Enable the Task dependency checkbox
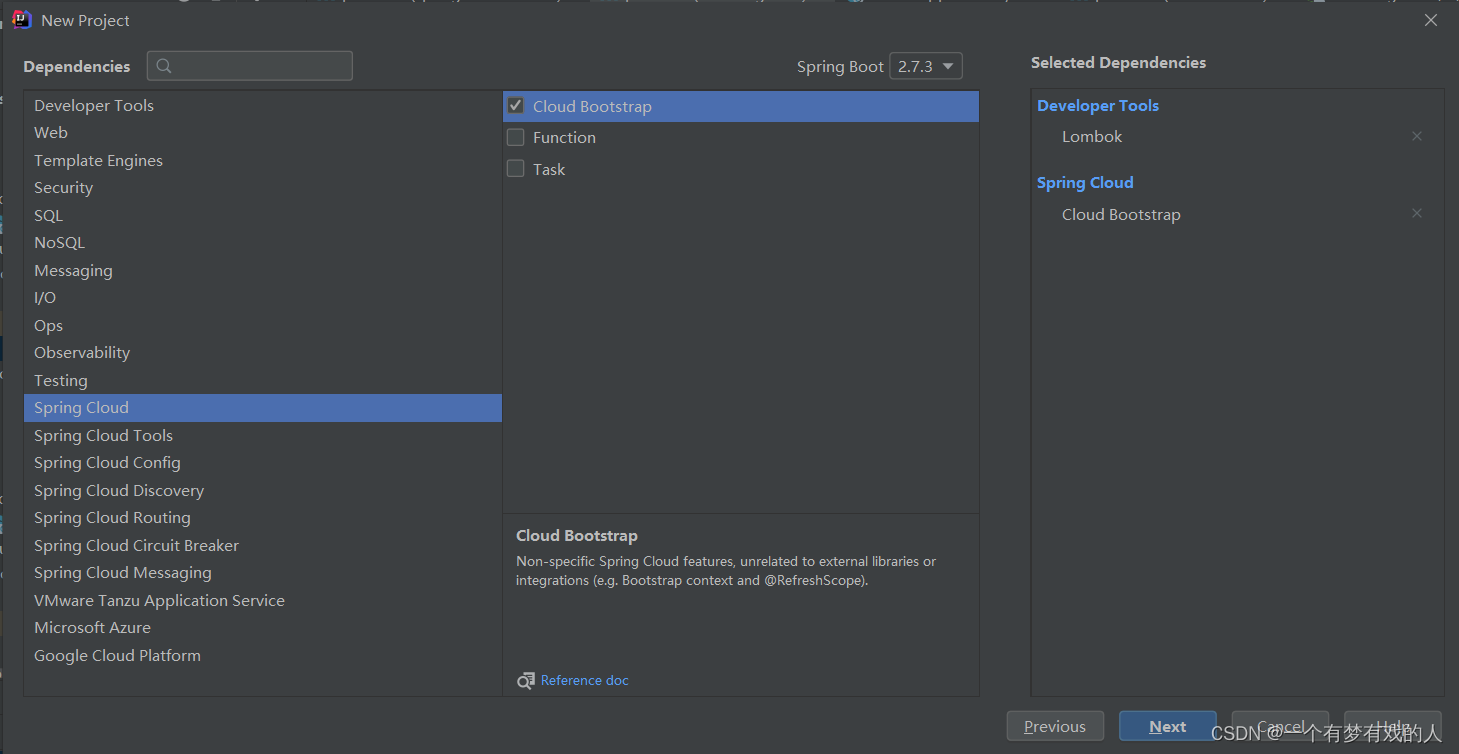 [x=516, y=169]
